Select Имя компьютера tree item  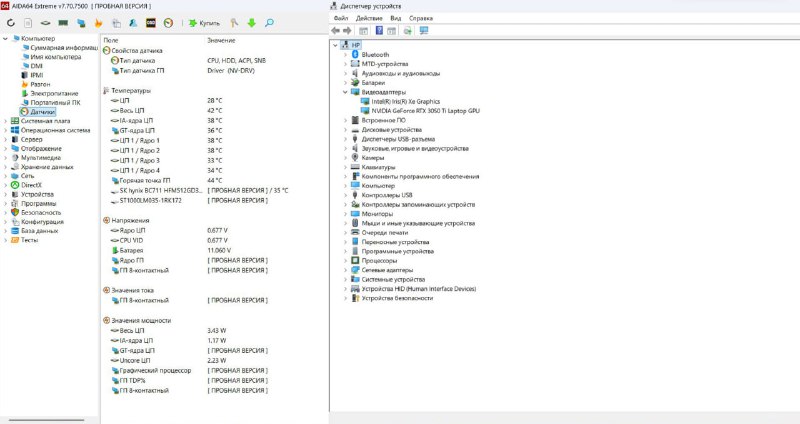[x=56, y=57]
